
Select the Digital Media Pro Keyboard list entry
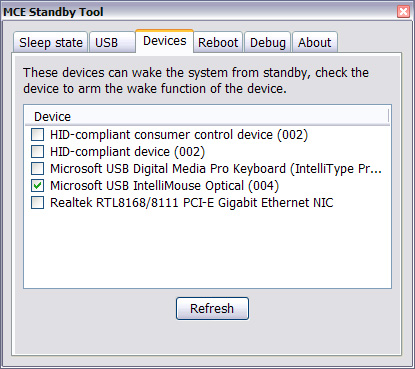pyautogui.click(x=216, y=169)
